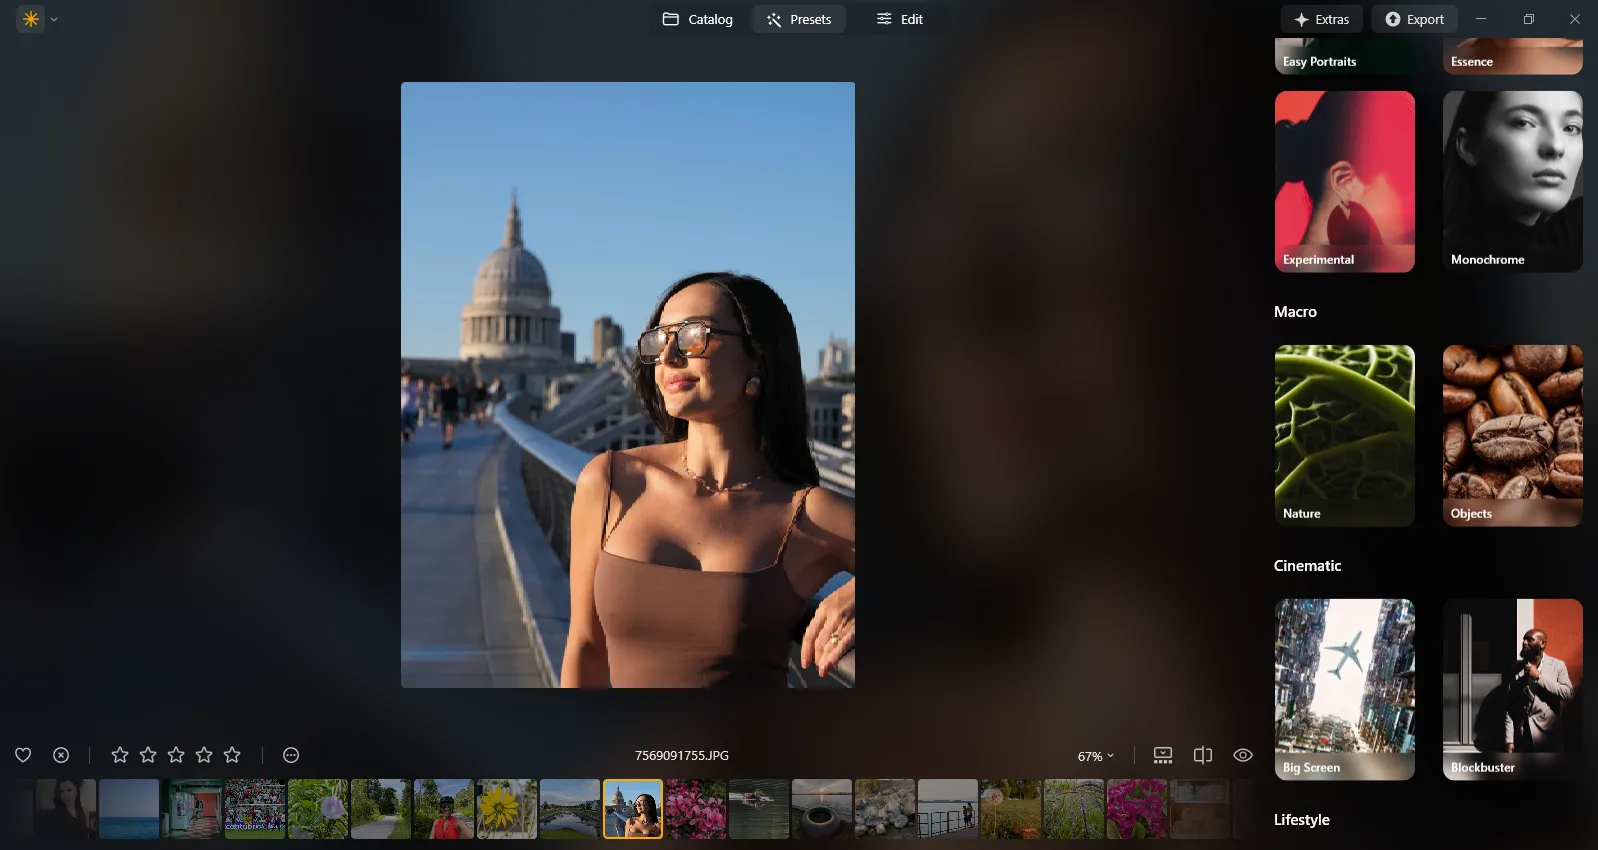The image size is (1598, 850).
Task: Toggle the filmstrip visibility icon
Action: click(1163, 755)
